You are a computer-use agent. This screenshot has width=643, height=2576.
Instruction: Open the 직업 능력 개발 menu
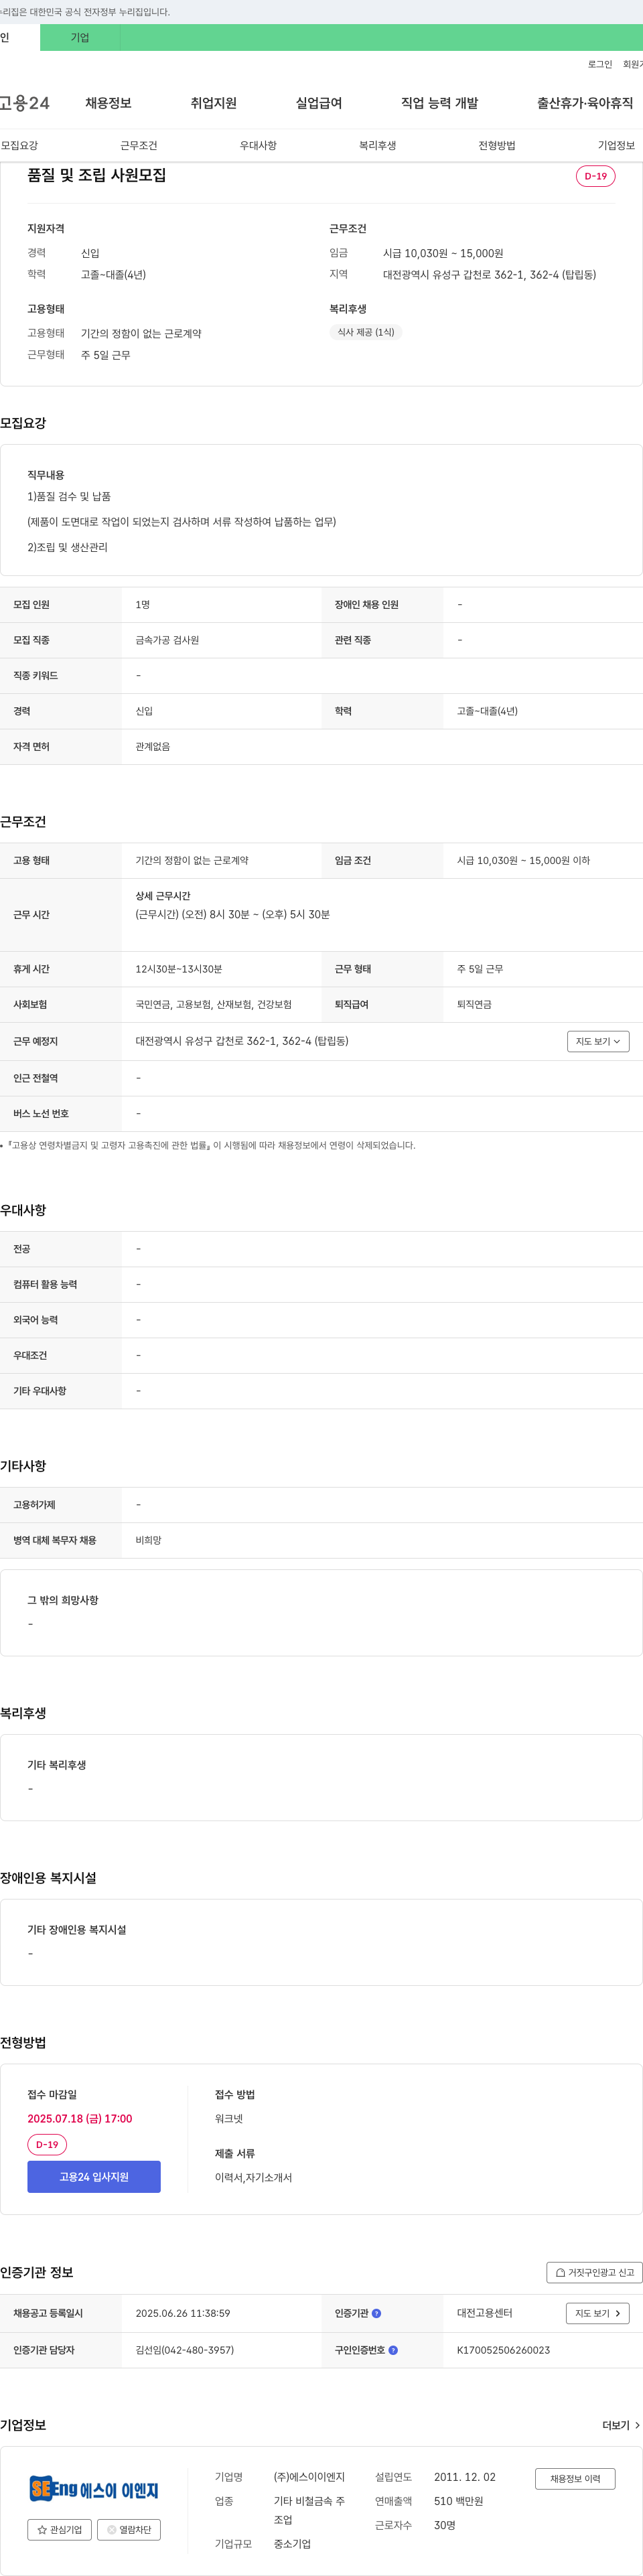(x=439, y=103)
